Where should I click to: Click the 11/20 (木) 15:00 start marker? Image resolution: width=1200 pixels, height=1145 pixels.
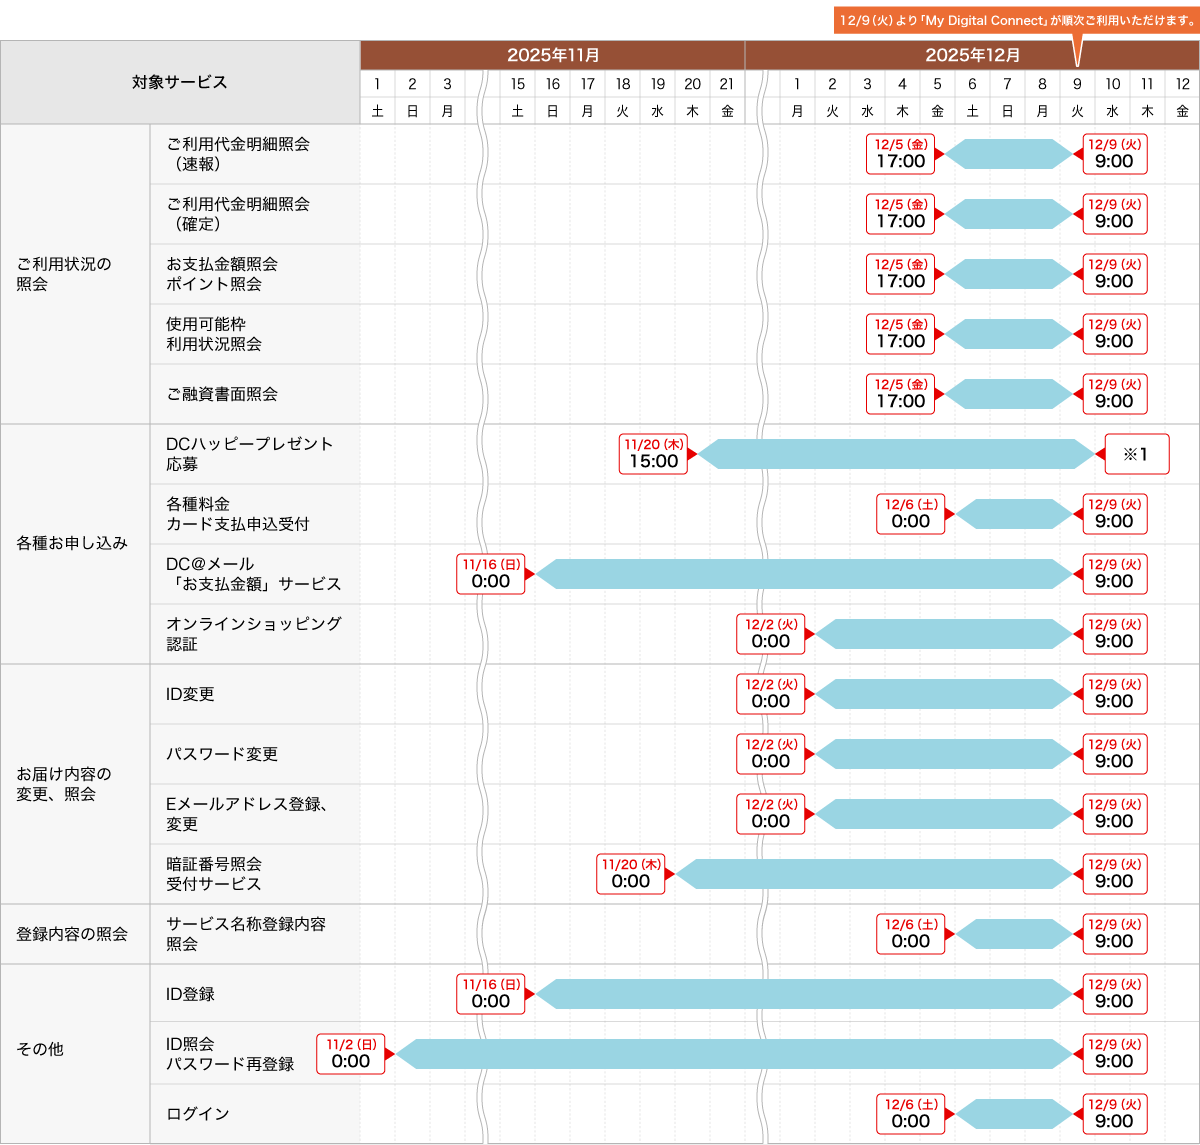pyautogui.click(x=653, y=454)
